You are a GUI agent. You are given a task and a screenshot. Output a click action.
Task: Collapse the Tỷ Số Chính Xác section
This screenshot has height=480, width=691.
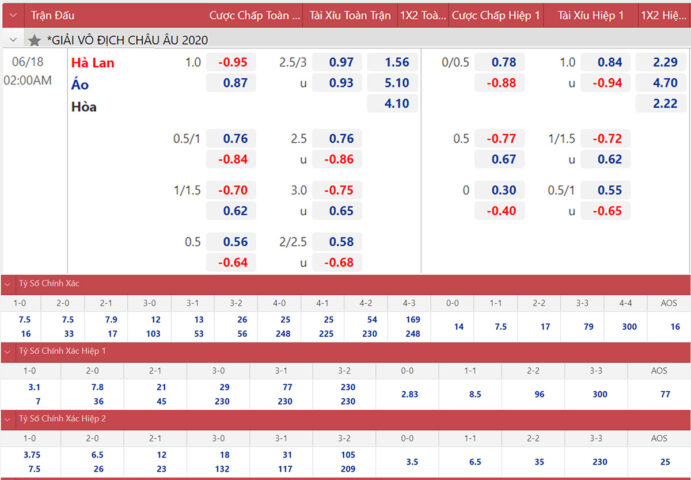coord(8,284)
